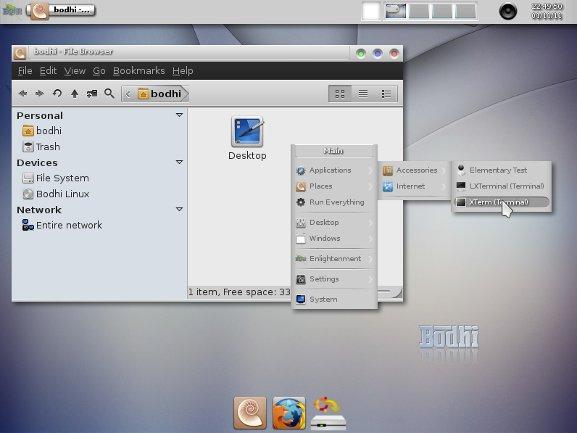Image resolution: width=577 pixels, height=433 pixels.
Task: Switch to list view mode
Action: coord(363,94)
